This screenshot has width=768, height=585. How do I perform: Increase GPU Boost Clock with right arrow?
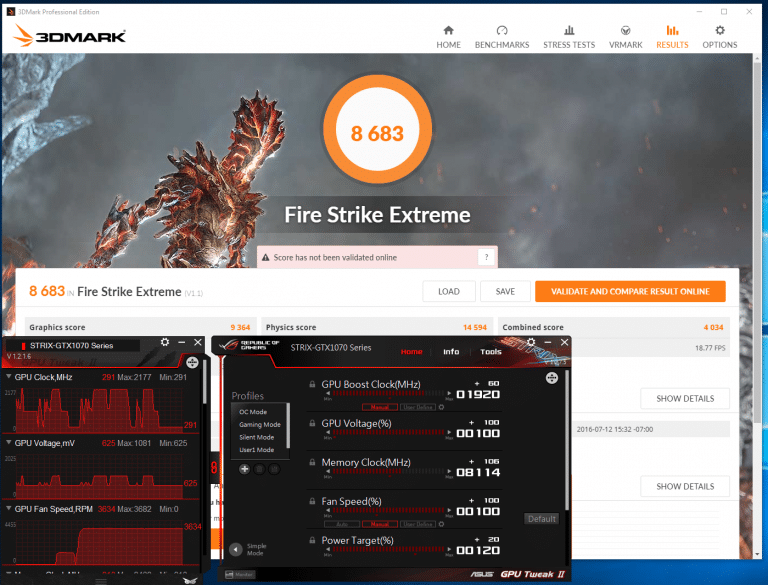[449, 393]
